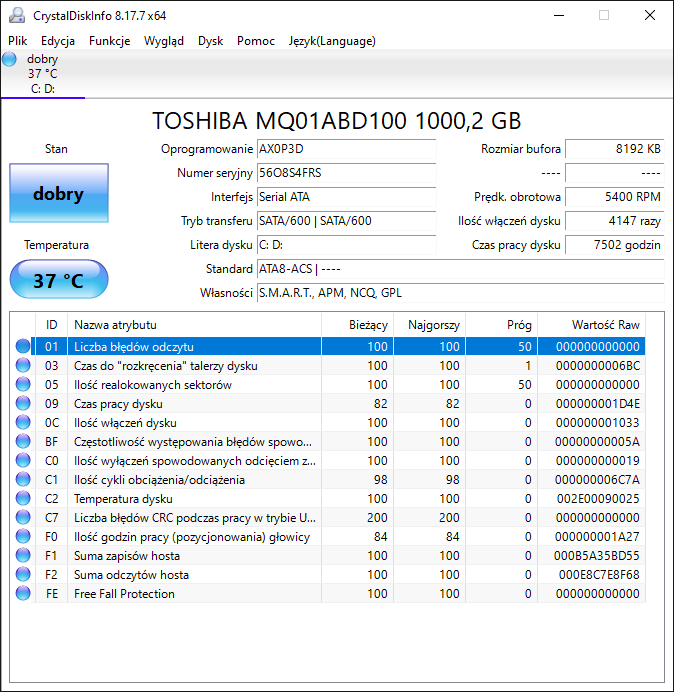Click the blue status dot next to dobry

click(9, 59)
